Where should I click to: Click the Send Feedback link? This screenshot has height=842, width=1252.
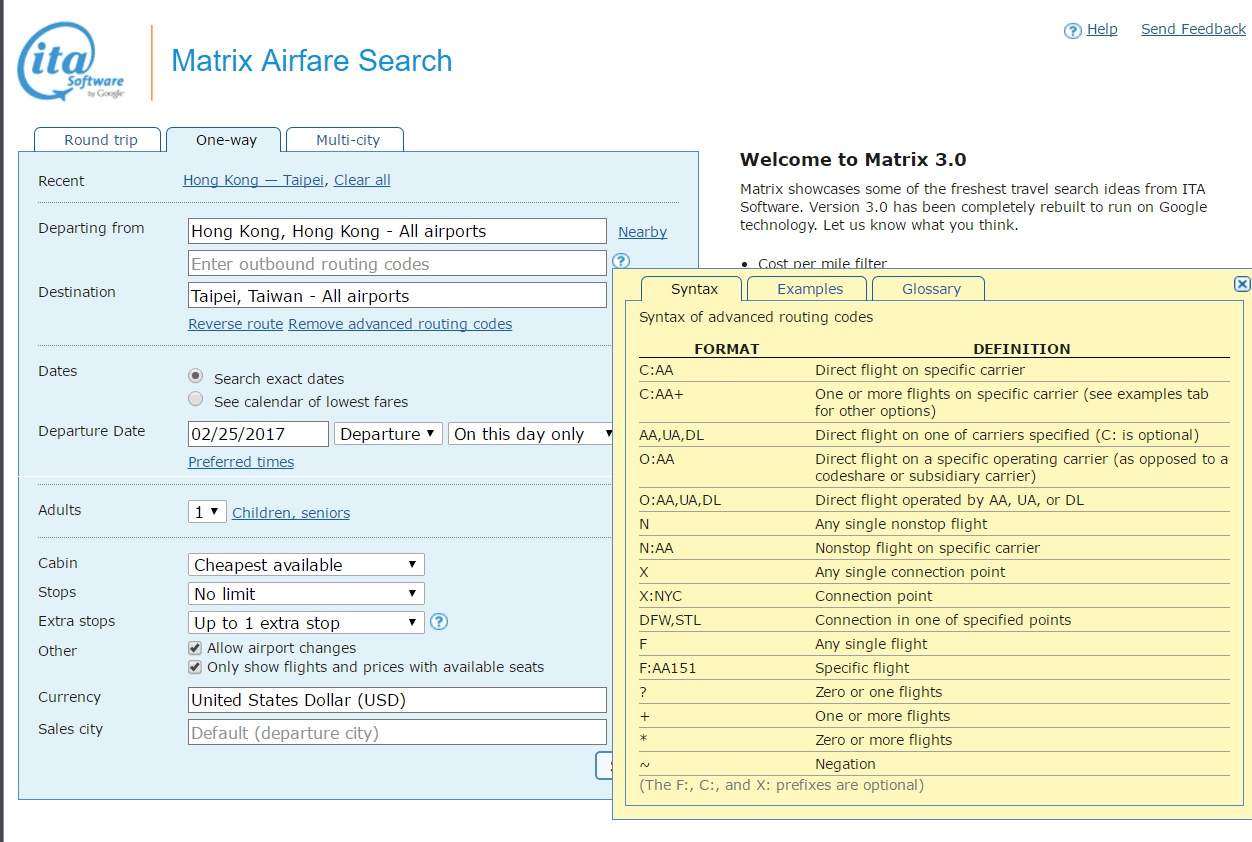click(x=1193, y=29)
